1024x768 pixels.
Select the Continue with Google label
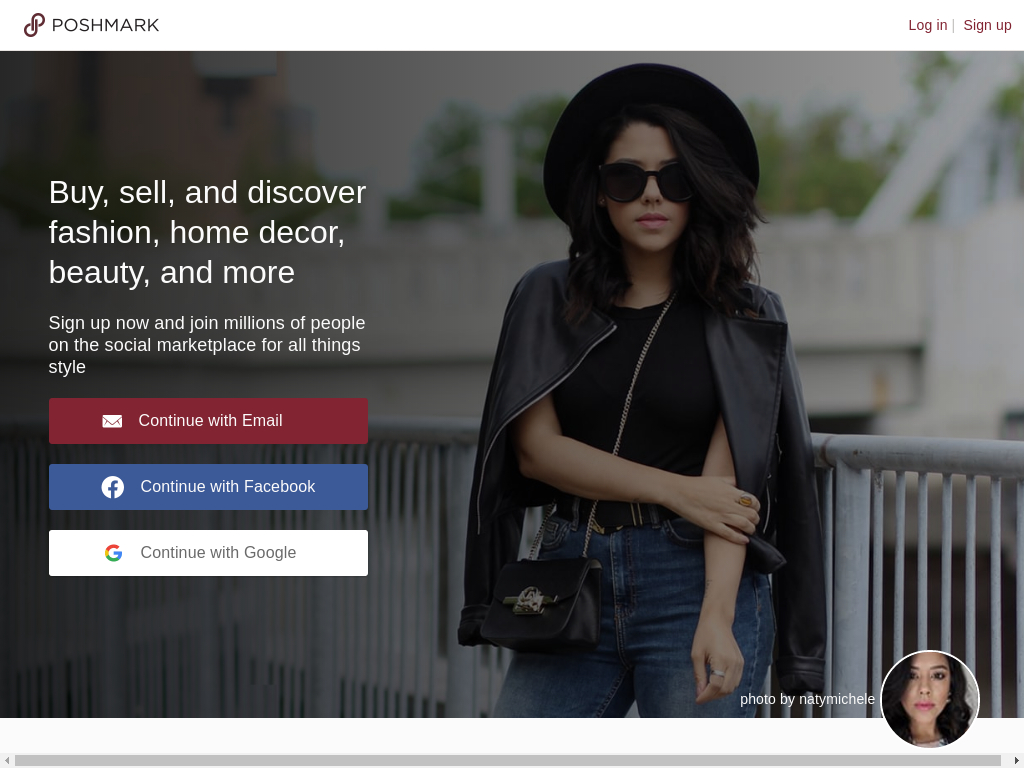point(218,553)
